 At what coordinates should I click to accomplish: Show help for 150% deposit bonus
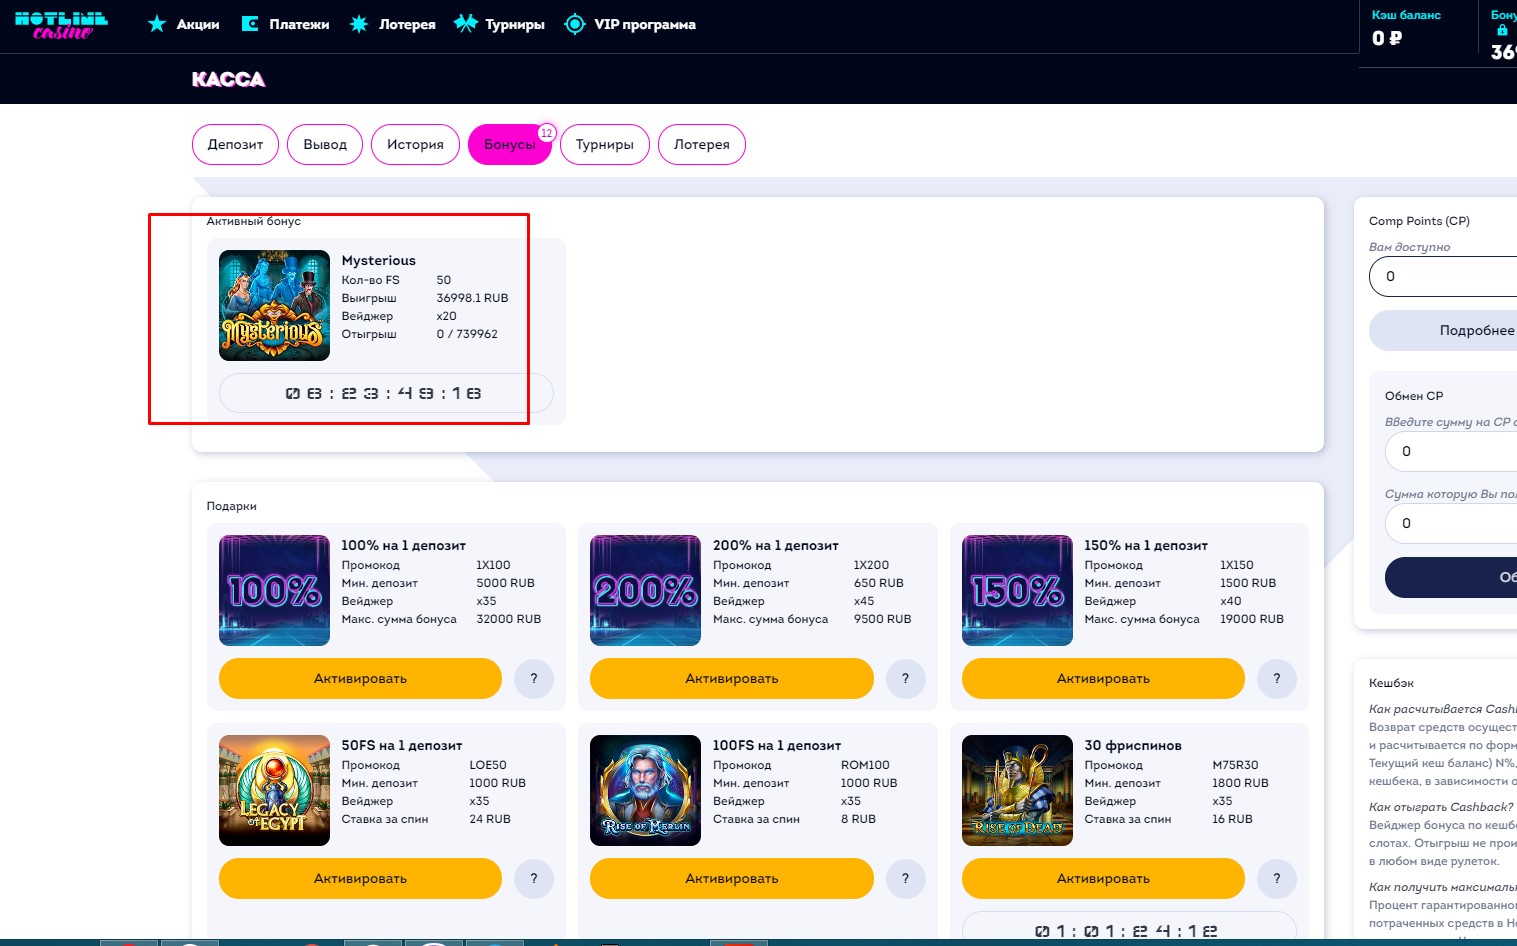point(1276,679)
